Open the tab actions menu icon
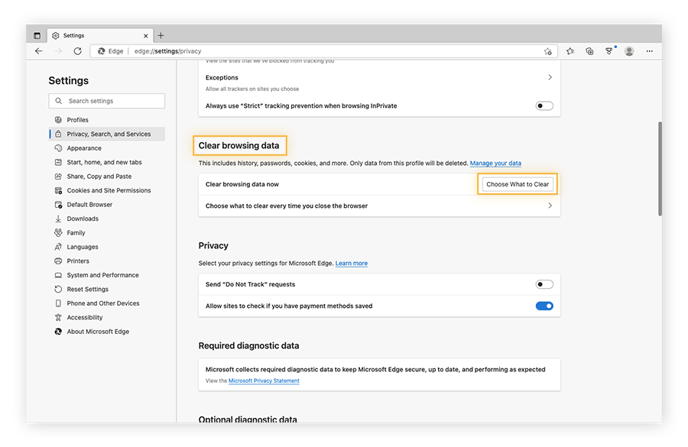Image resolution: width=688 pixels, height=447 pixels. (x=37, y=36)
